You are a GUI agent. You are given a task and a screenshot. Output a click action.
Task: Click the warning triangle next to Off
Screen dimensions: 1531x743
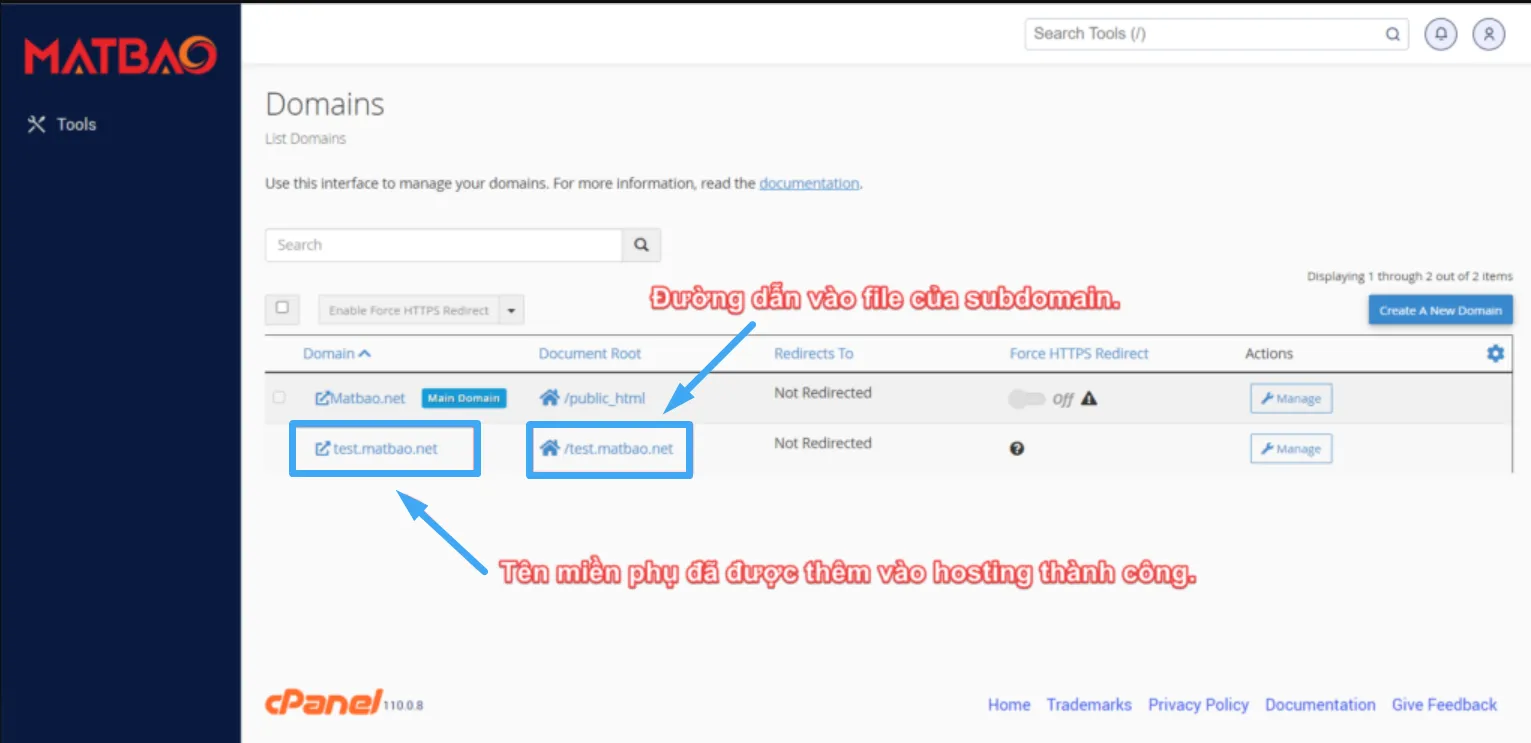[1089, 398]
